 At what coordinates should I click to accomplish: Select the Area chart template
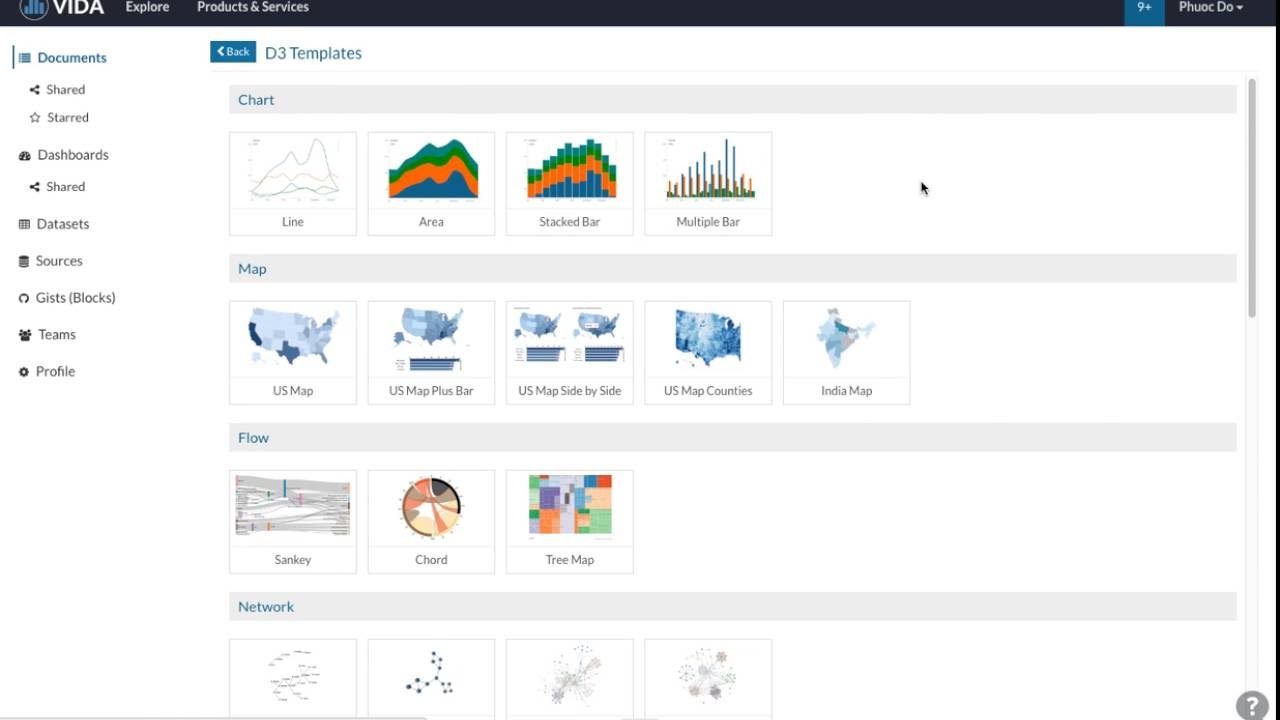pyautogui.click(x=431, y=184)
